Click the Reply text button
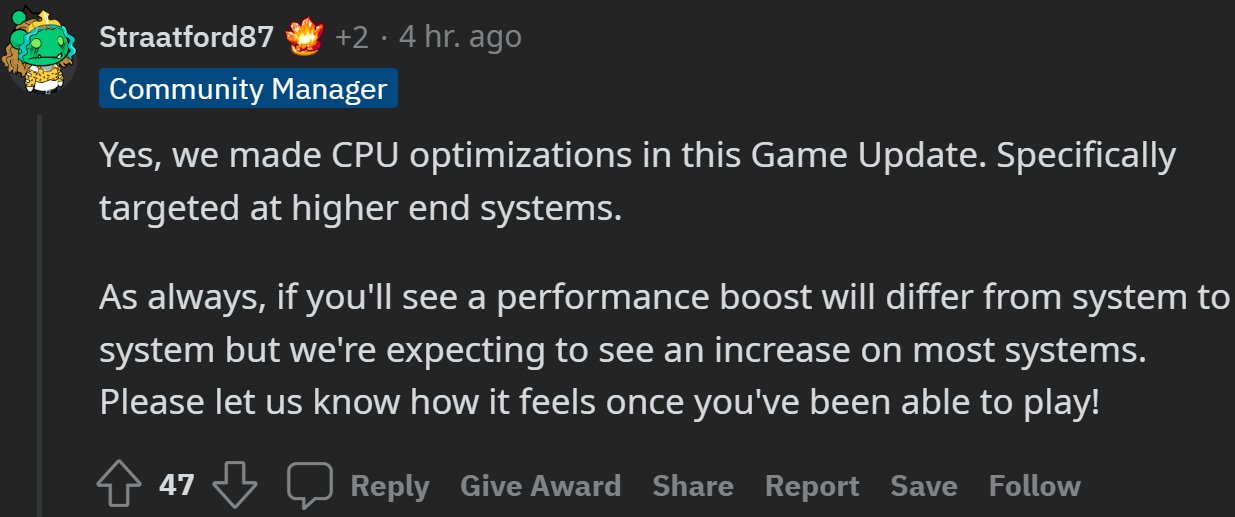 click(x=389, y=486)
